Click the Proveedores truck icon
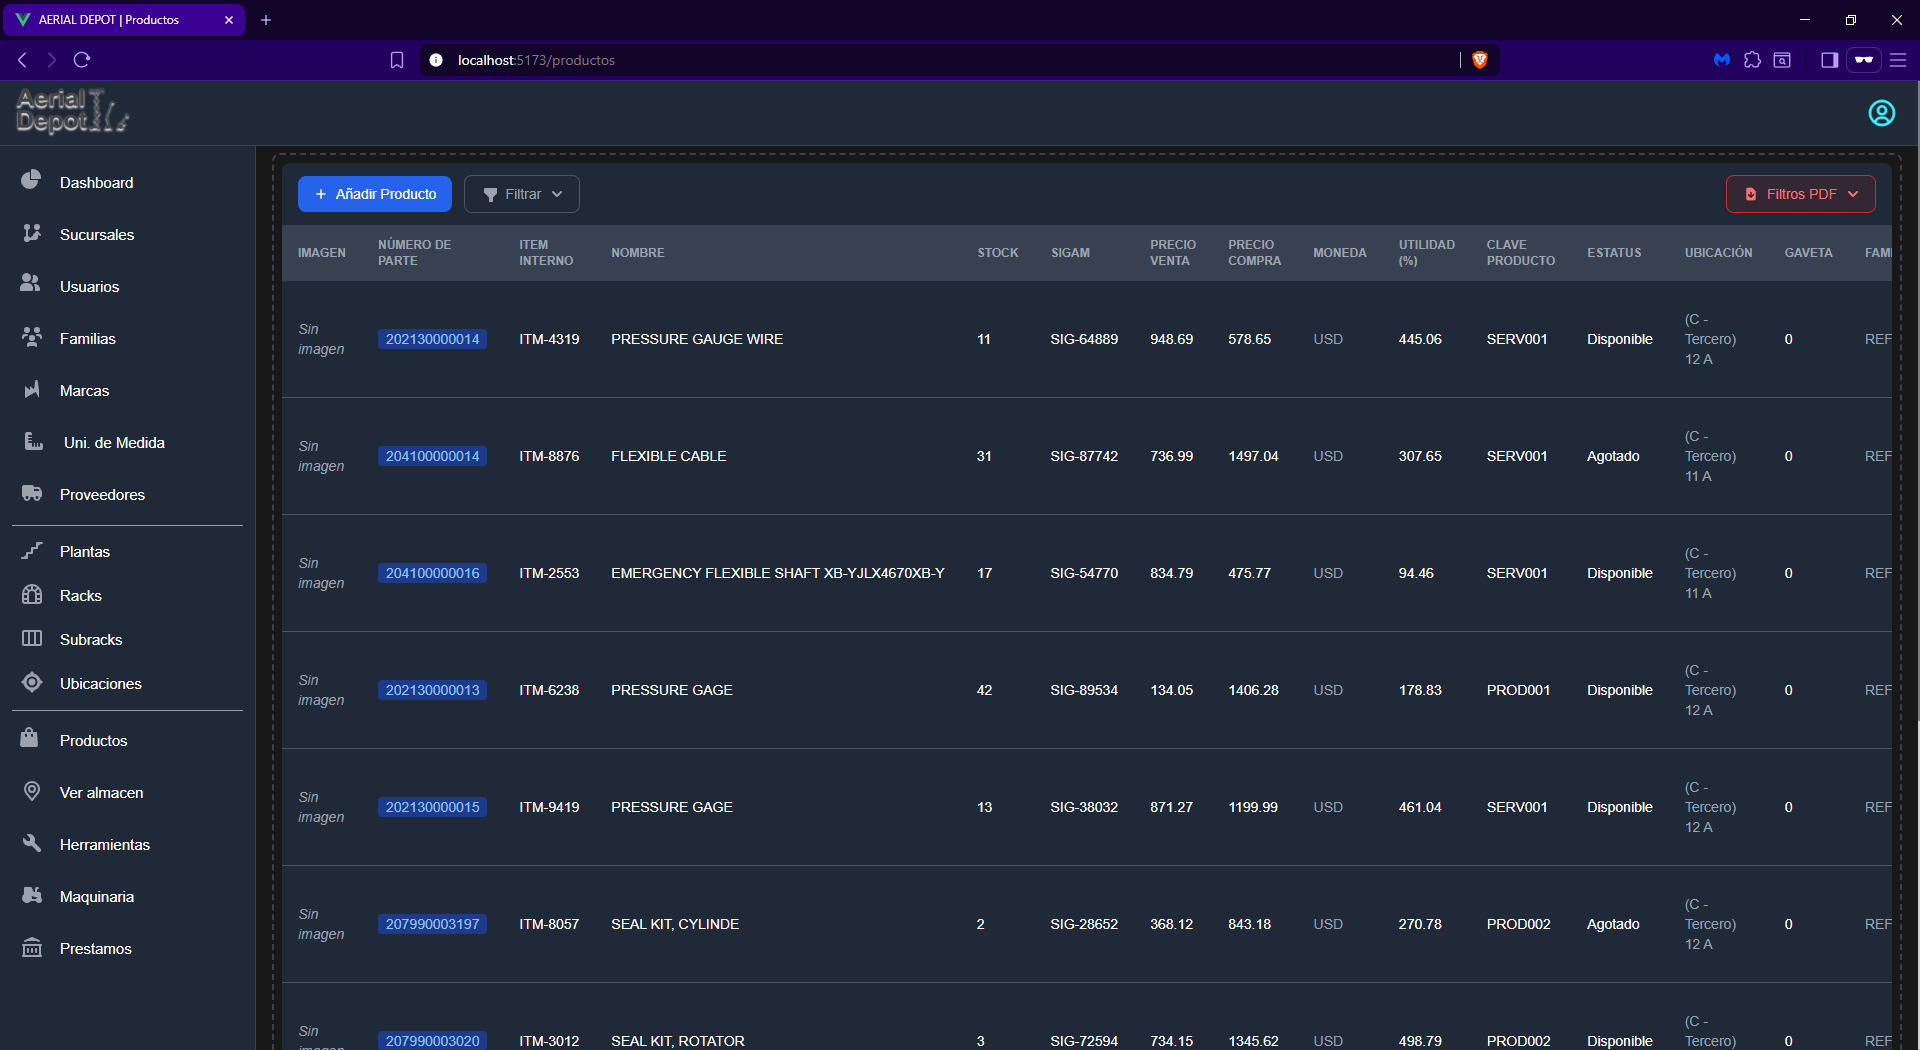 point(31,492)
